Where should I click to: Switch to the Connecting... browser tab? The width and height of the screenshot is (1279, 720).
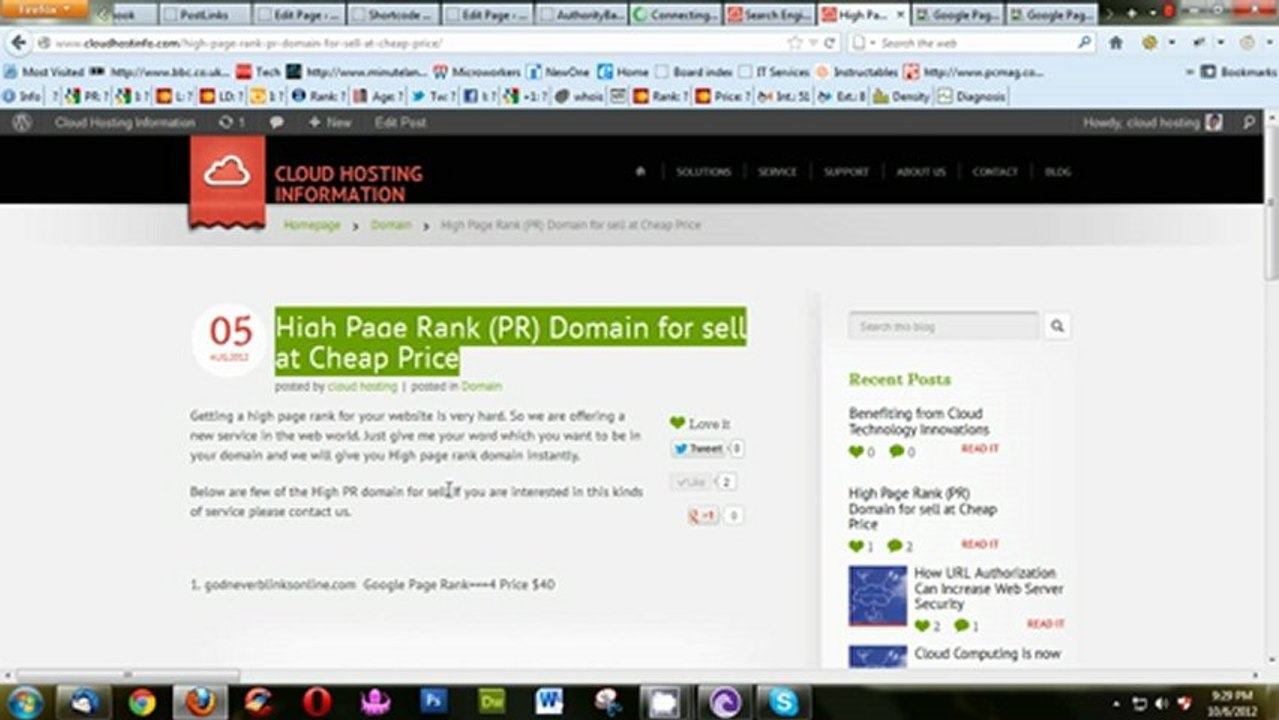(x=676, y=15)
